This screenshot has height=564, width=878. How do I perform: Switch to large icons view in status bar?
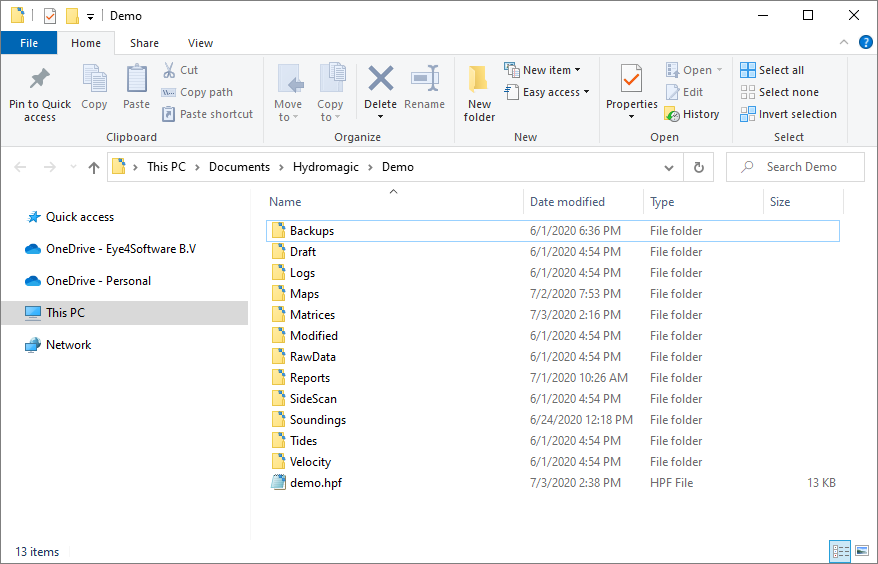click(861, 551)
